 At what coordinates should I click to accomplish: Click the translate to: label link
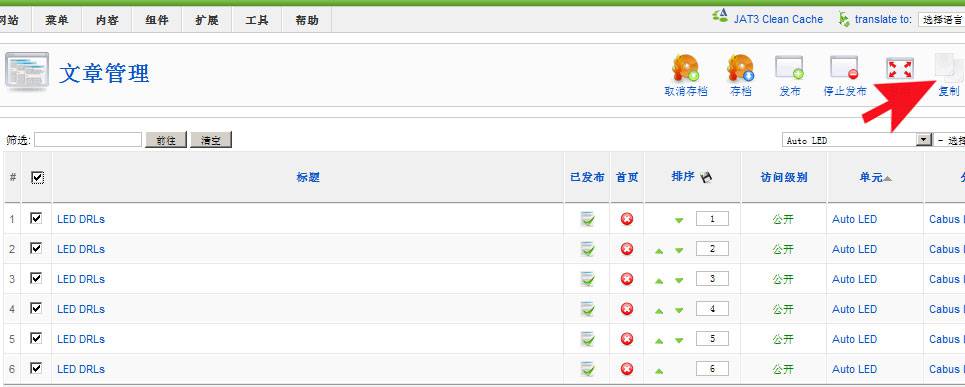click(883, 19)
